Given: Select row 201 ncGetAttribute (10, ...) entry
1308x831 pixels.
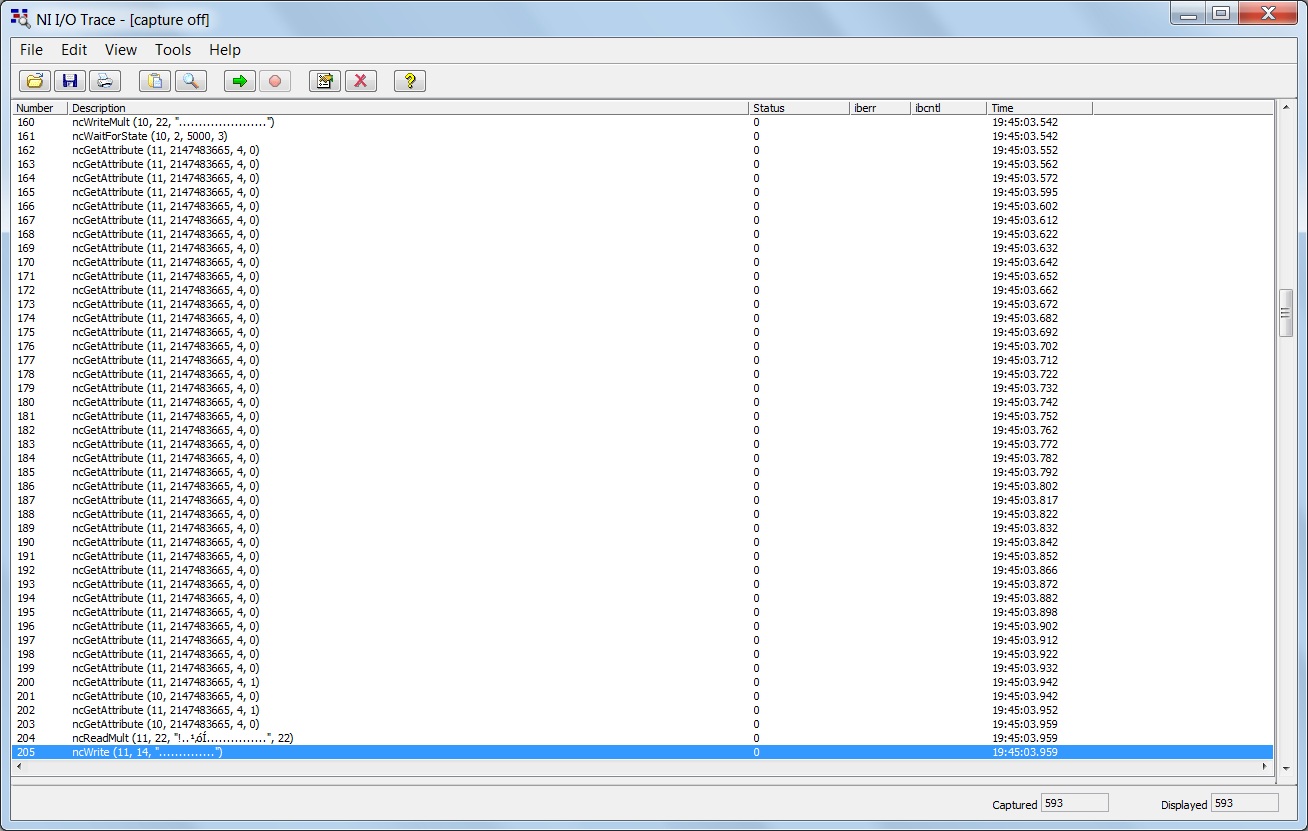Looking at the screenshot, I should coord(642,696).
